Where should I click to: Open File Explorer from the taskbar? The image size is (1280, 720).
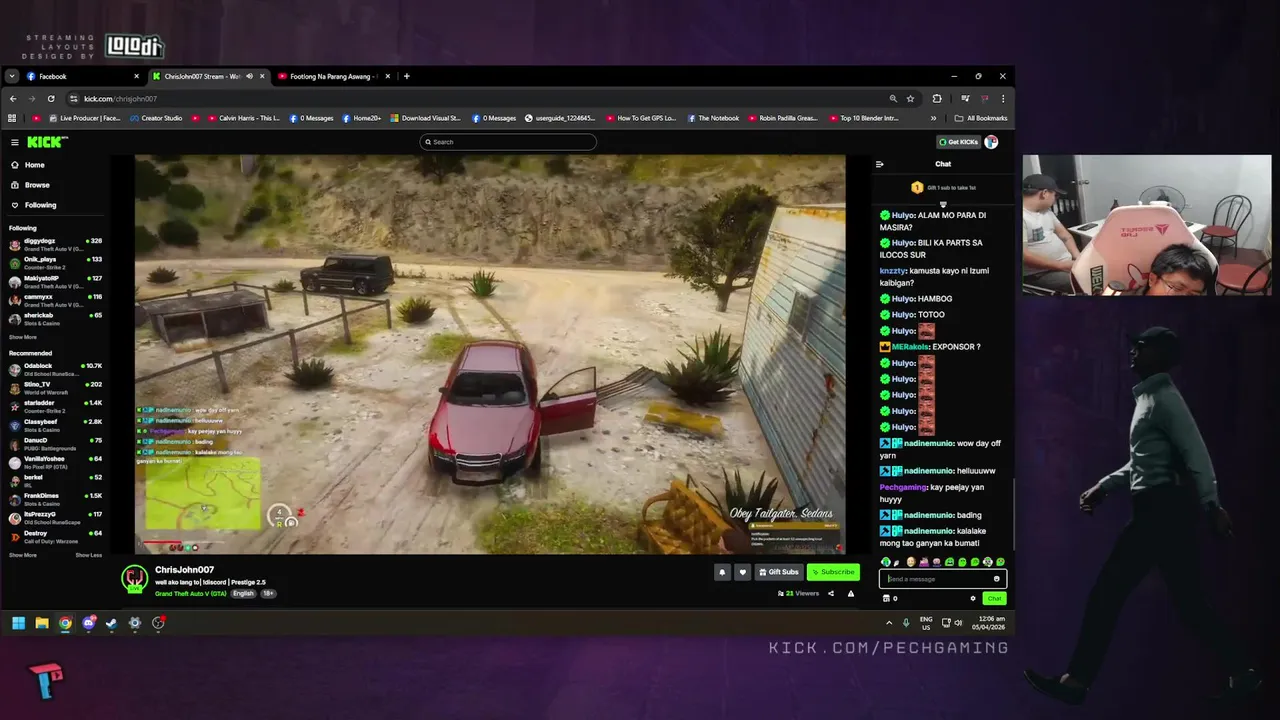pos(42,623)
